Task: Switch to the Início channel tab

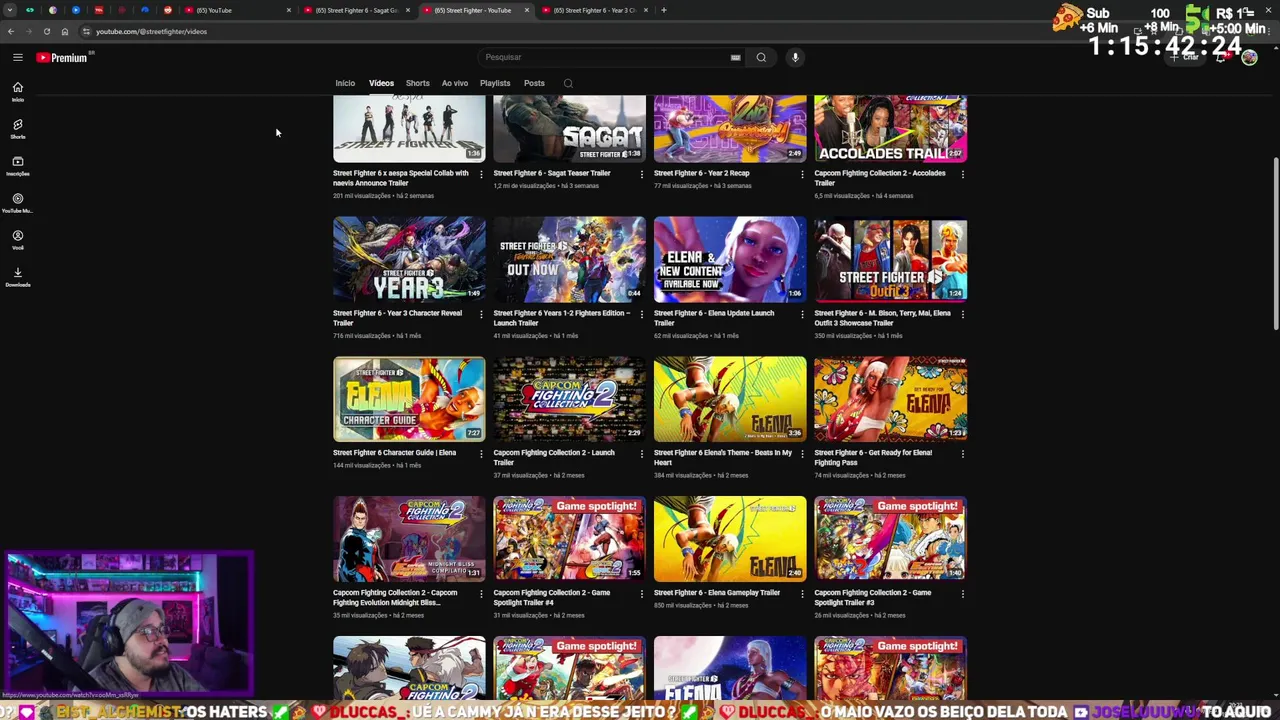Action: 345,83
